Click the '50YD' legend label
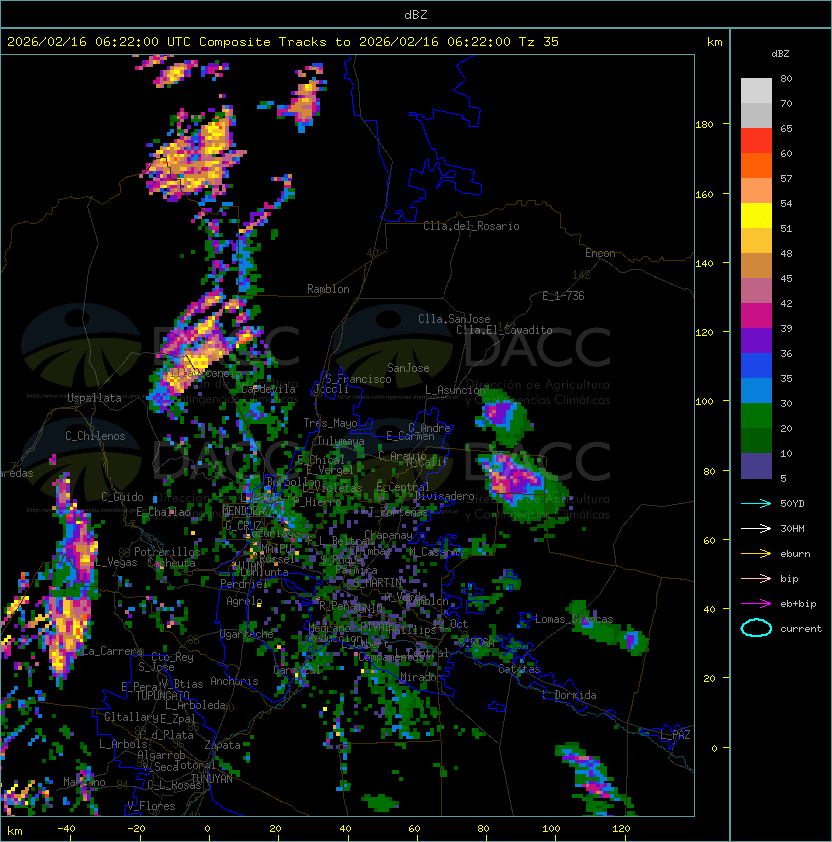 (792, 504)
